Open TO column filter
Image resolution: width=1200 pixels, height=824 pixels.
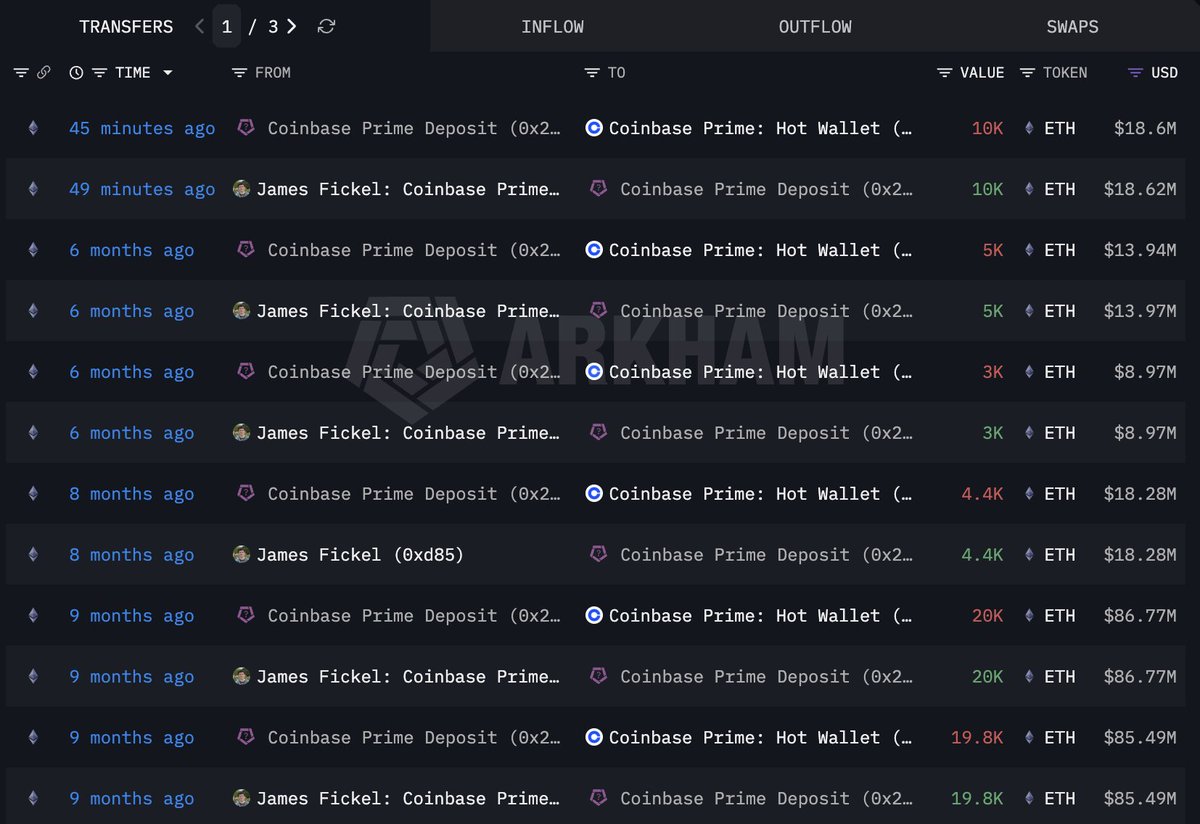[592, 72]
